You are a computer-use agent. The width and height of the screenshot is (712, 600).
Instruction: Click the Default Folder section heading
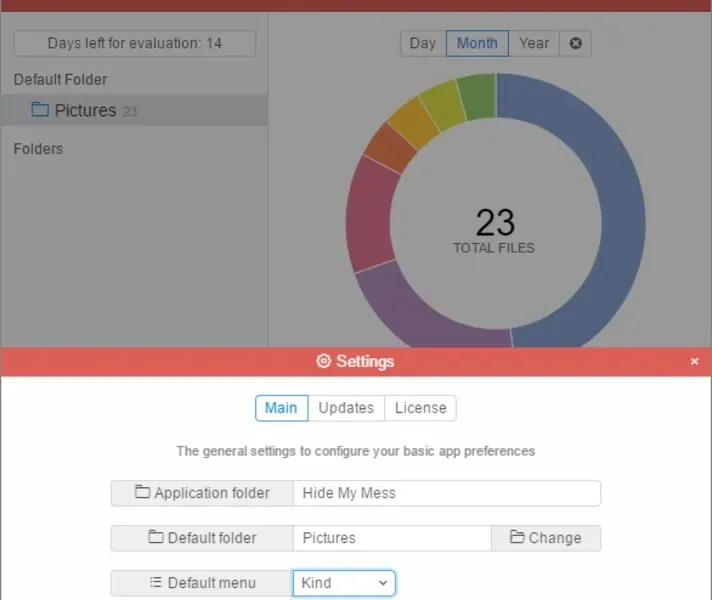coord(60,79)
